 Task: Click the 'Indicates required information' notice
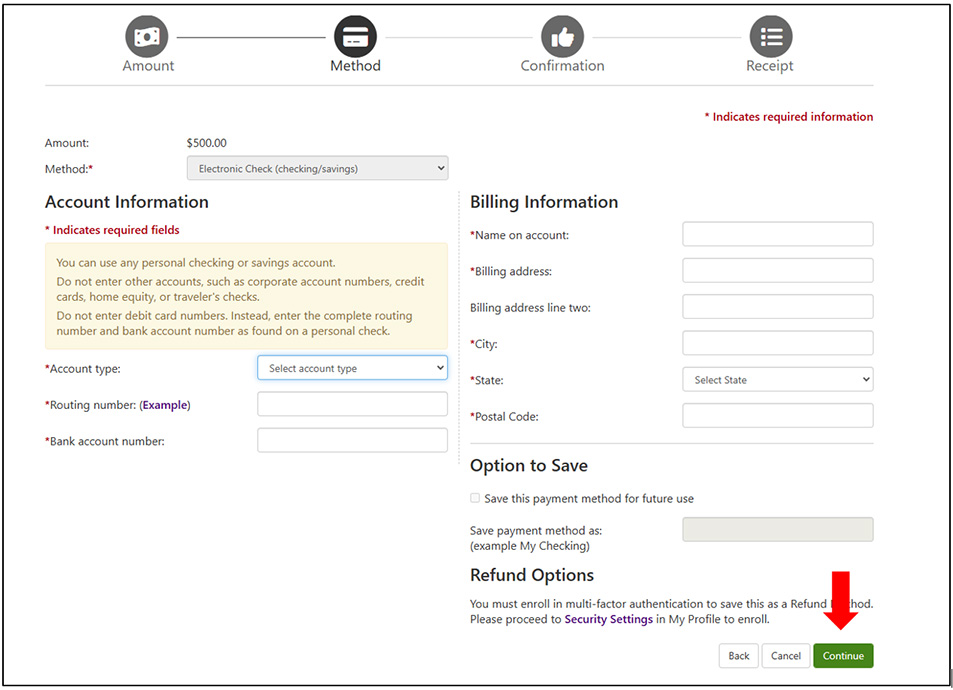(789, 117)
